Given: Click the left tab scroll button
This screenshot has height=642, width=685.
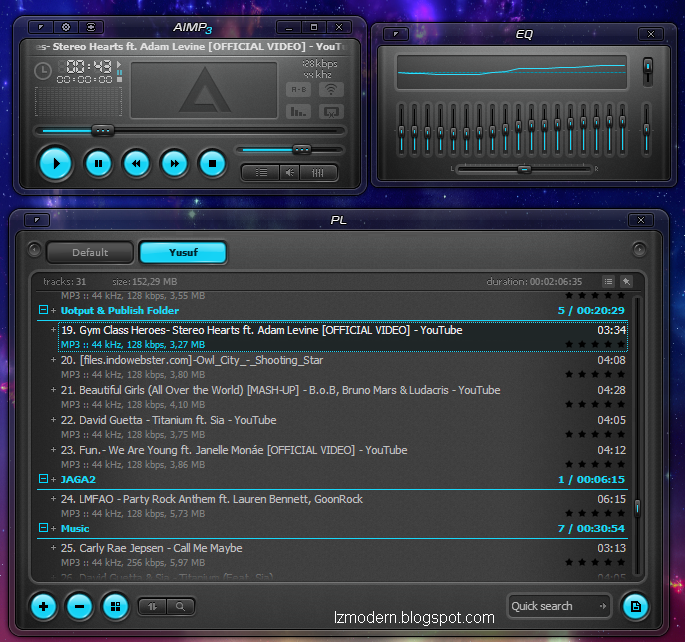Looking at the screenshot, I should pyautogui.click(x=34, y=250).
